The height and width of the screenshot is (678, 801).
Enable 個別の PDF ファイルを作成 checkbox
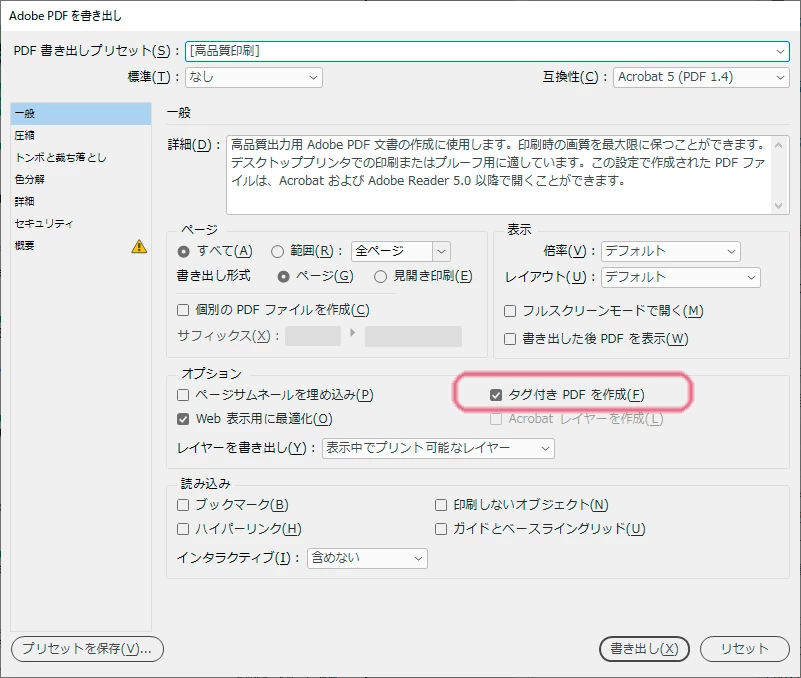(x=183, y=310)
